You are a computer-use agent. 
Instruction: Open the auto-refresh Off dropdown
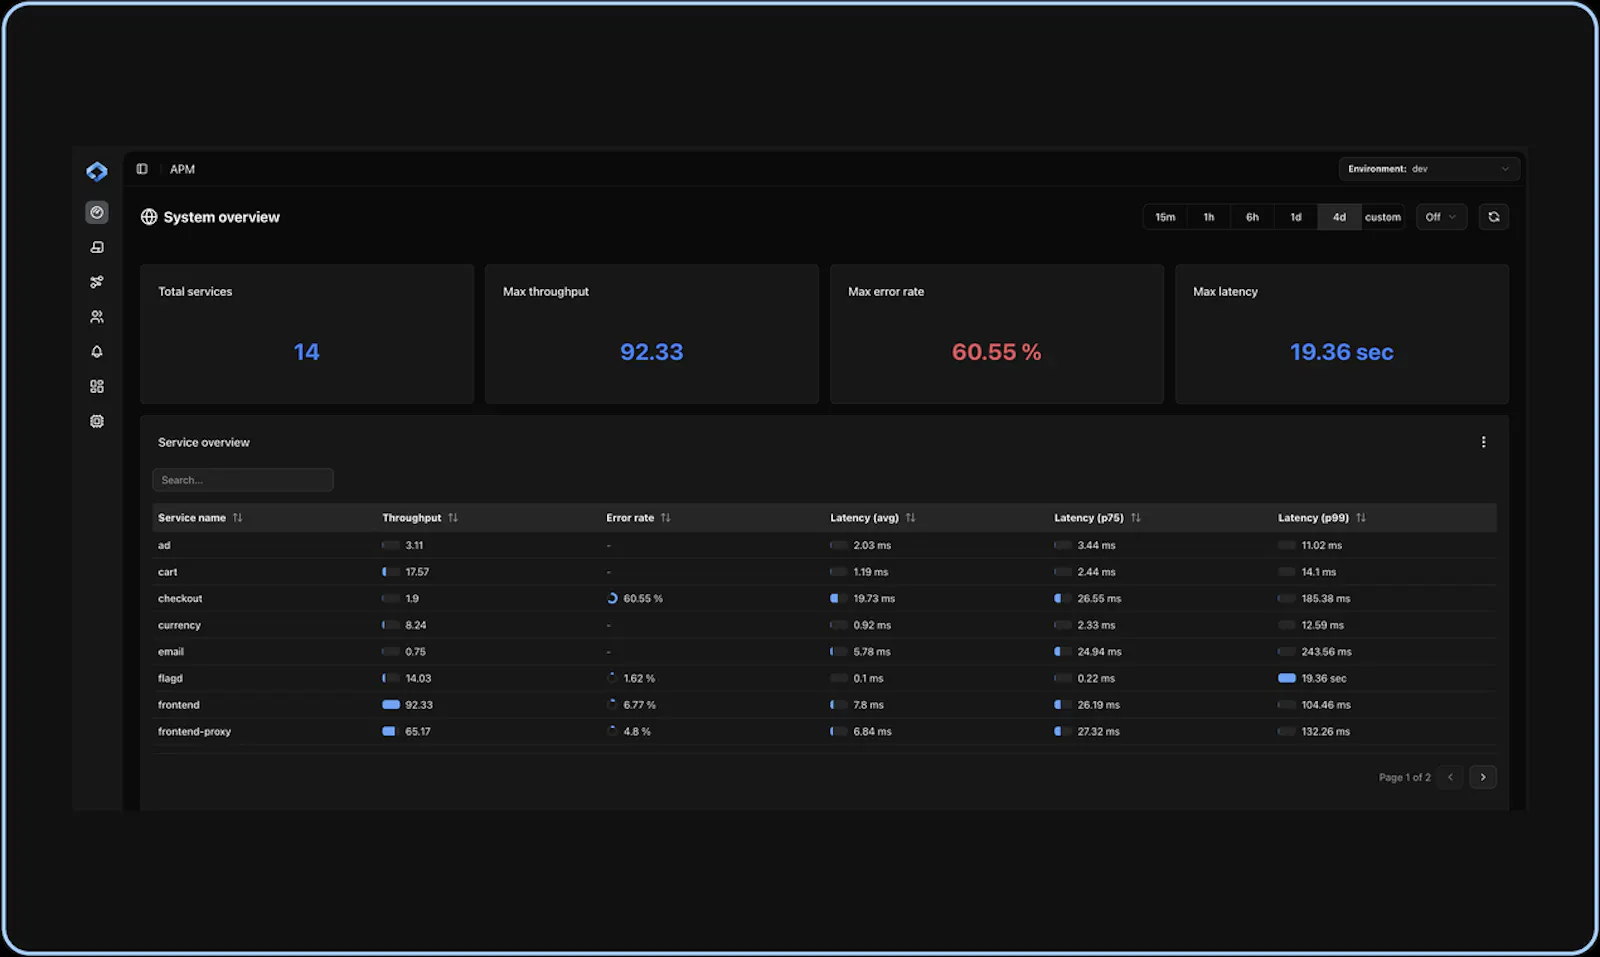pyautogui.click(x=1441, y=217)
